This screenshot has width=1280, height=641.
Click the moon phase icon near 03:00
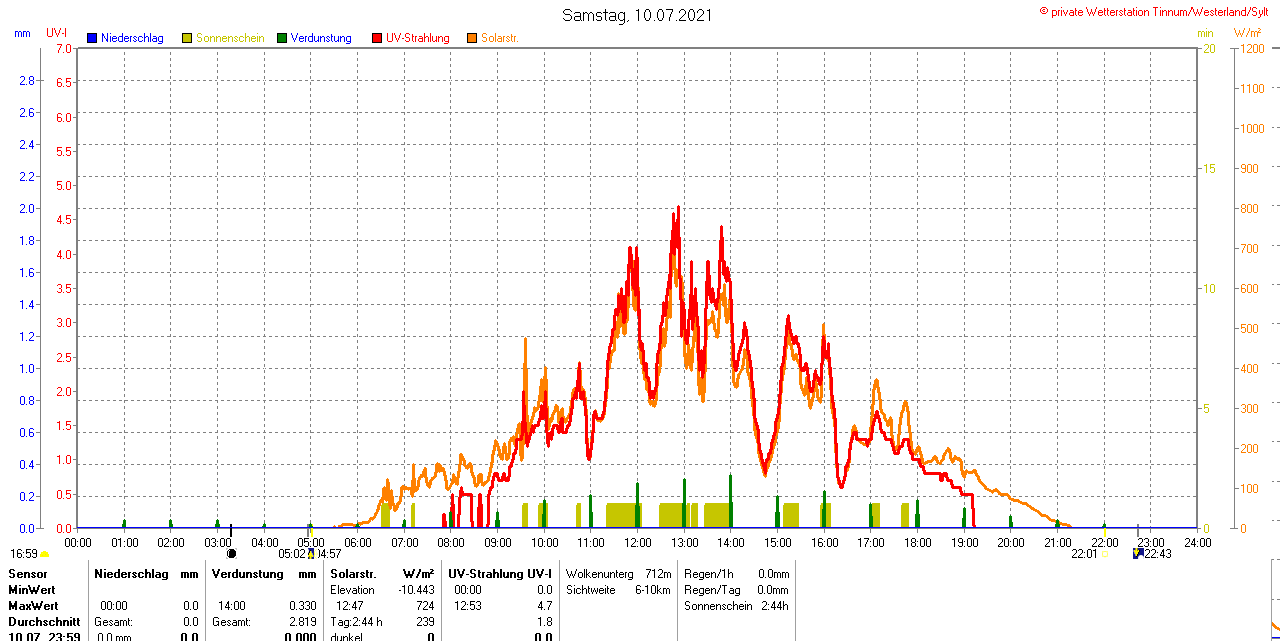[x=231, y=553]
